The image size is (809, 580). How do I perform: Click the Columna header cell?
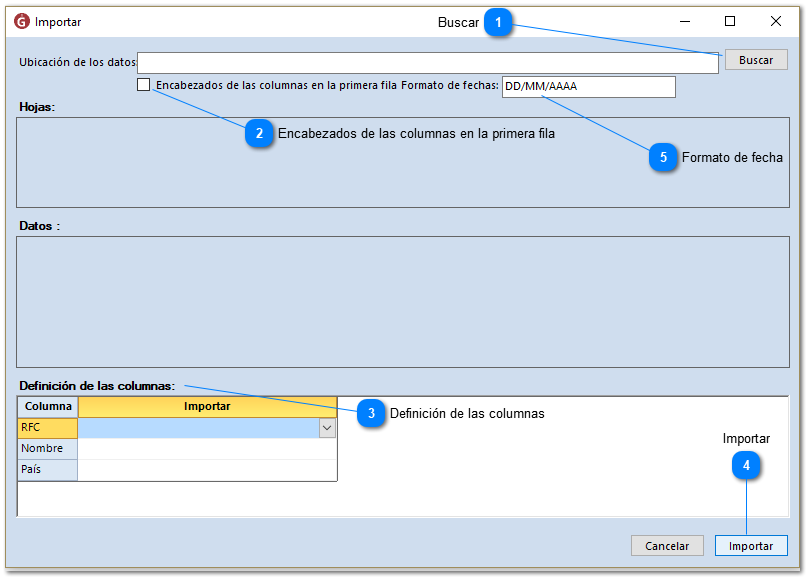48,407
